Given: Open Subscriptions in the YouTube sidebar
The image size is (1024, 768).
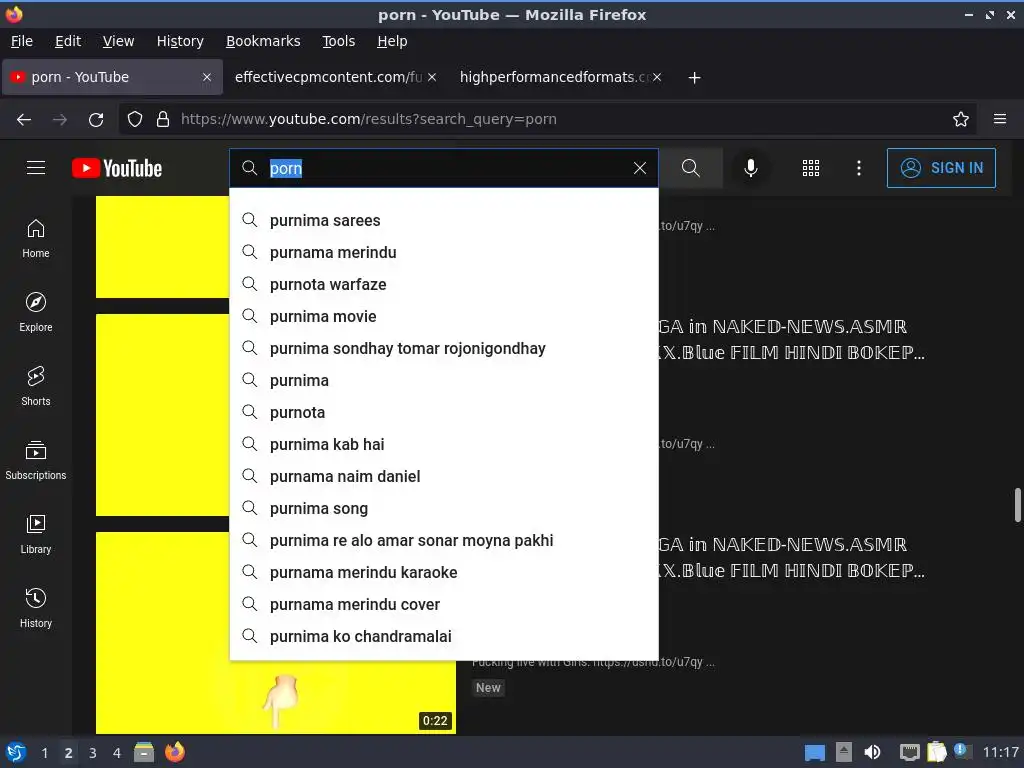Looking at the screenshot, I should (x=36, y=460).
